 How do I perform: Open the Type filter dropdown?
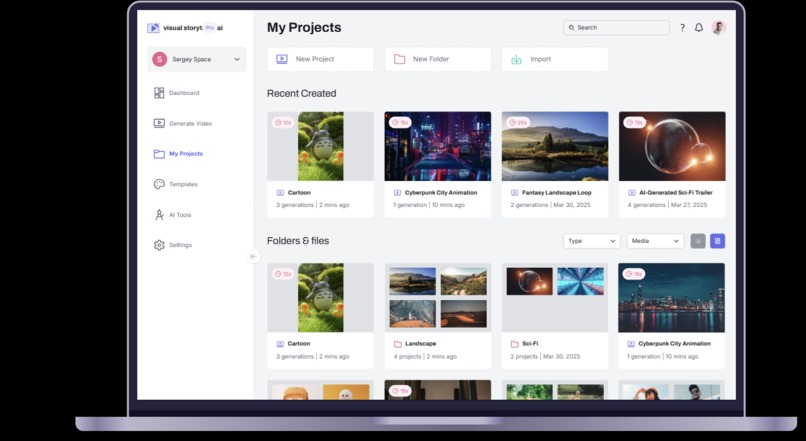(x=592, y=241)
